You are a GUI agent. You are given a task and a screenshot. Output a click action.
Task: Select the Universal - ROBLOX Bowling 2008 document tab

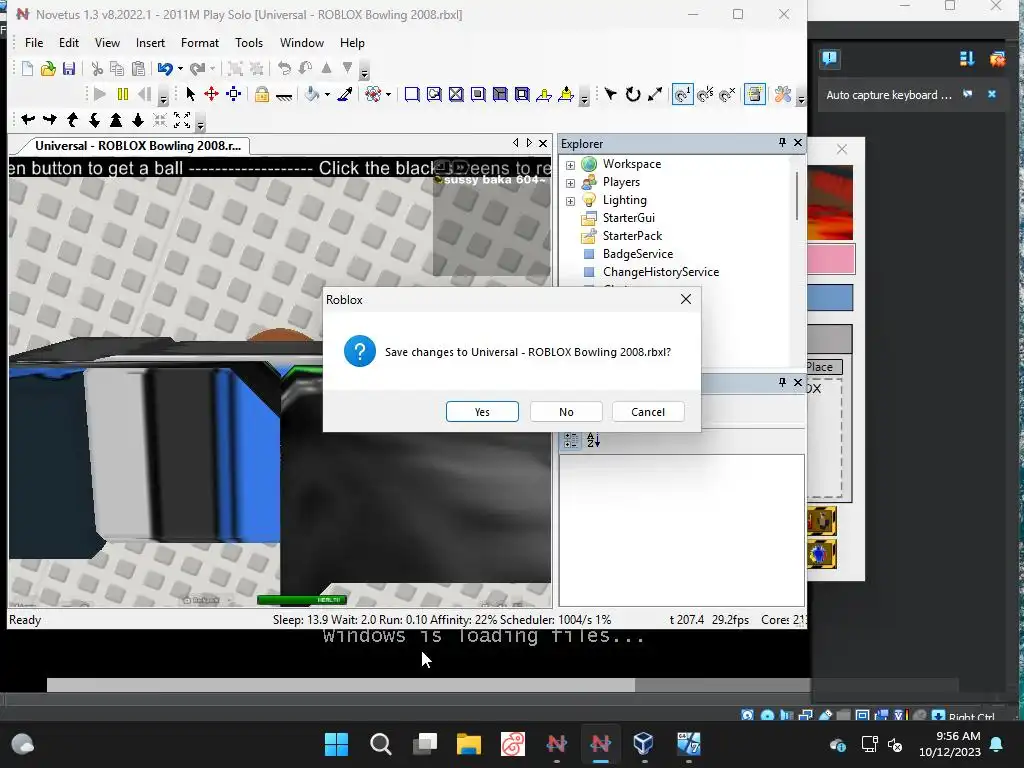pyautogui.click(x=138, y=146)
